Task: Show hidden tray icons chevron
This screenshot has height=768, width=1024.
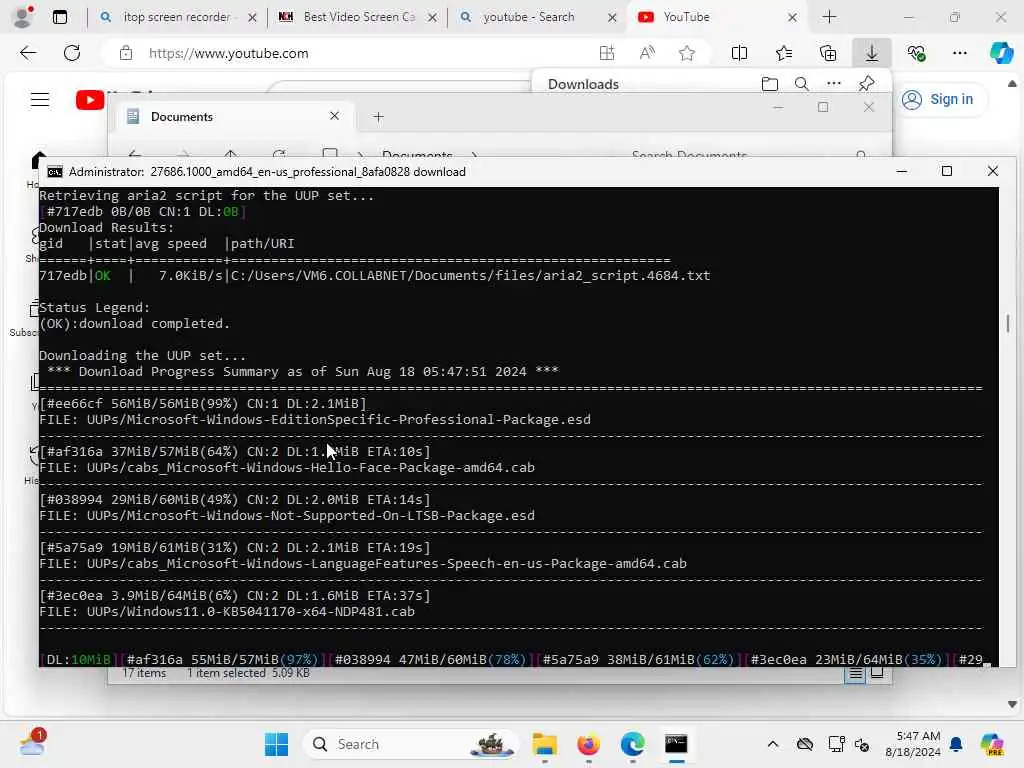Action: (773, 744)
